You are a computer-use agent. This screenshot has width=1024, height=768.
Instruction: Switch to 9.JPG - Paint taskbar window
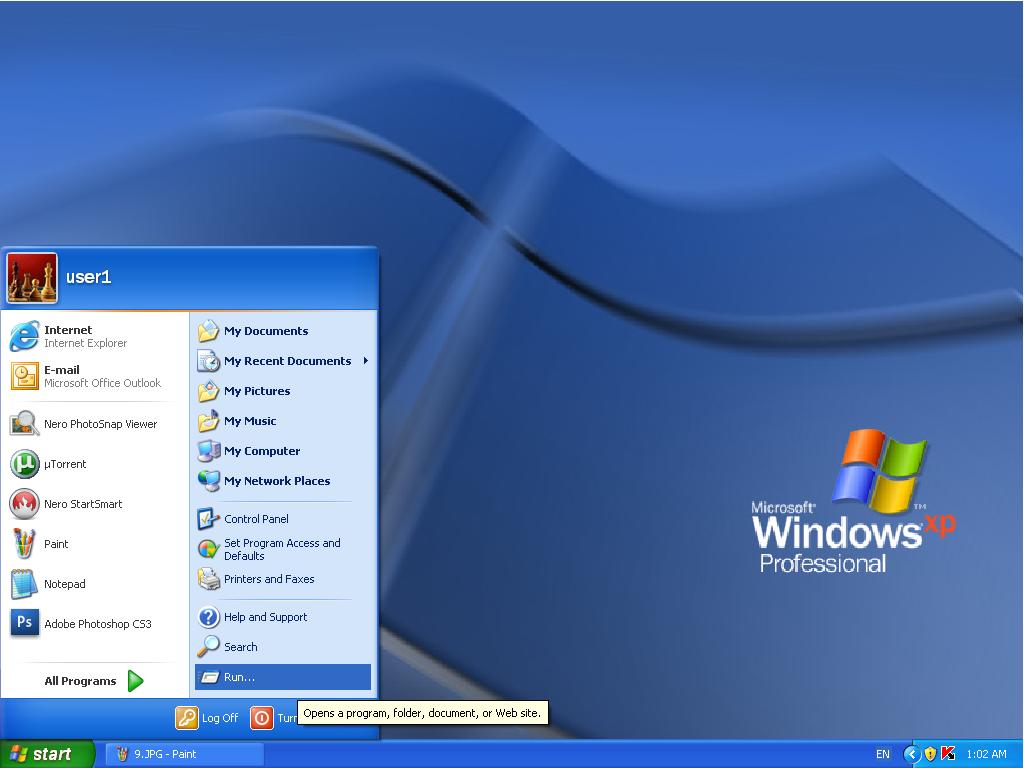tap(185, 754)
